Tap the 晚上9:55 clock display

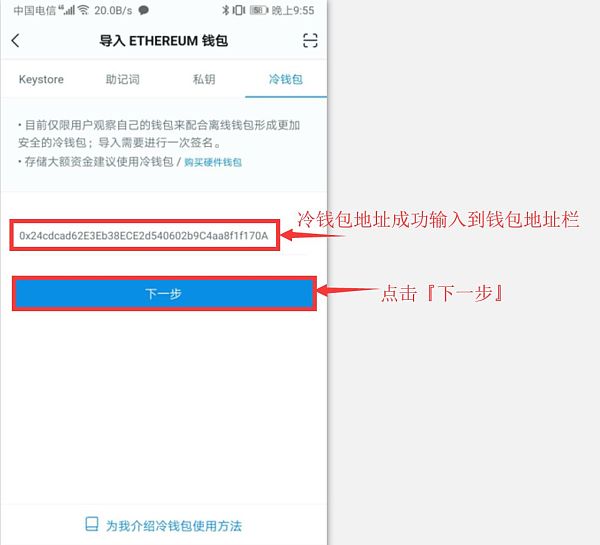[293, 10]
